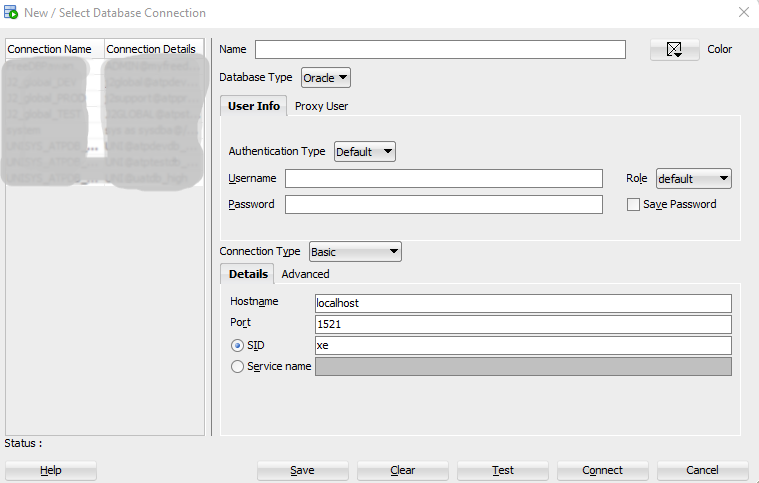Viewport: 759px width, 483px height.
Task: Open the Database Type dropdown
Action: [325, 77]
